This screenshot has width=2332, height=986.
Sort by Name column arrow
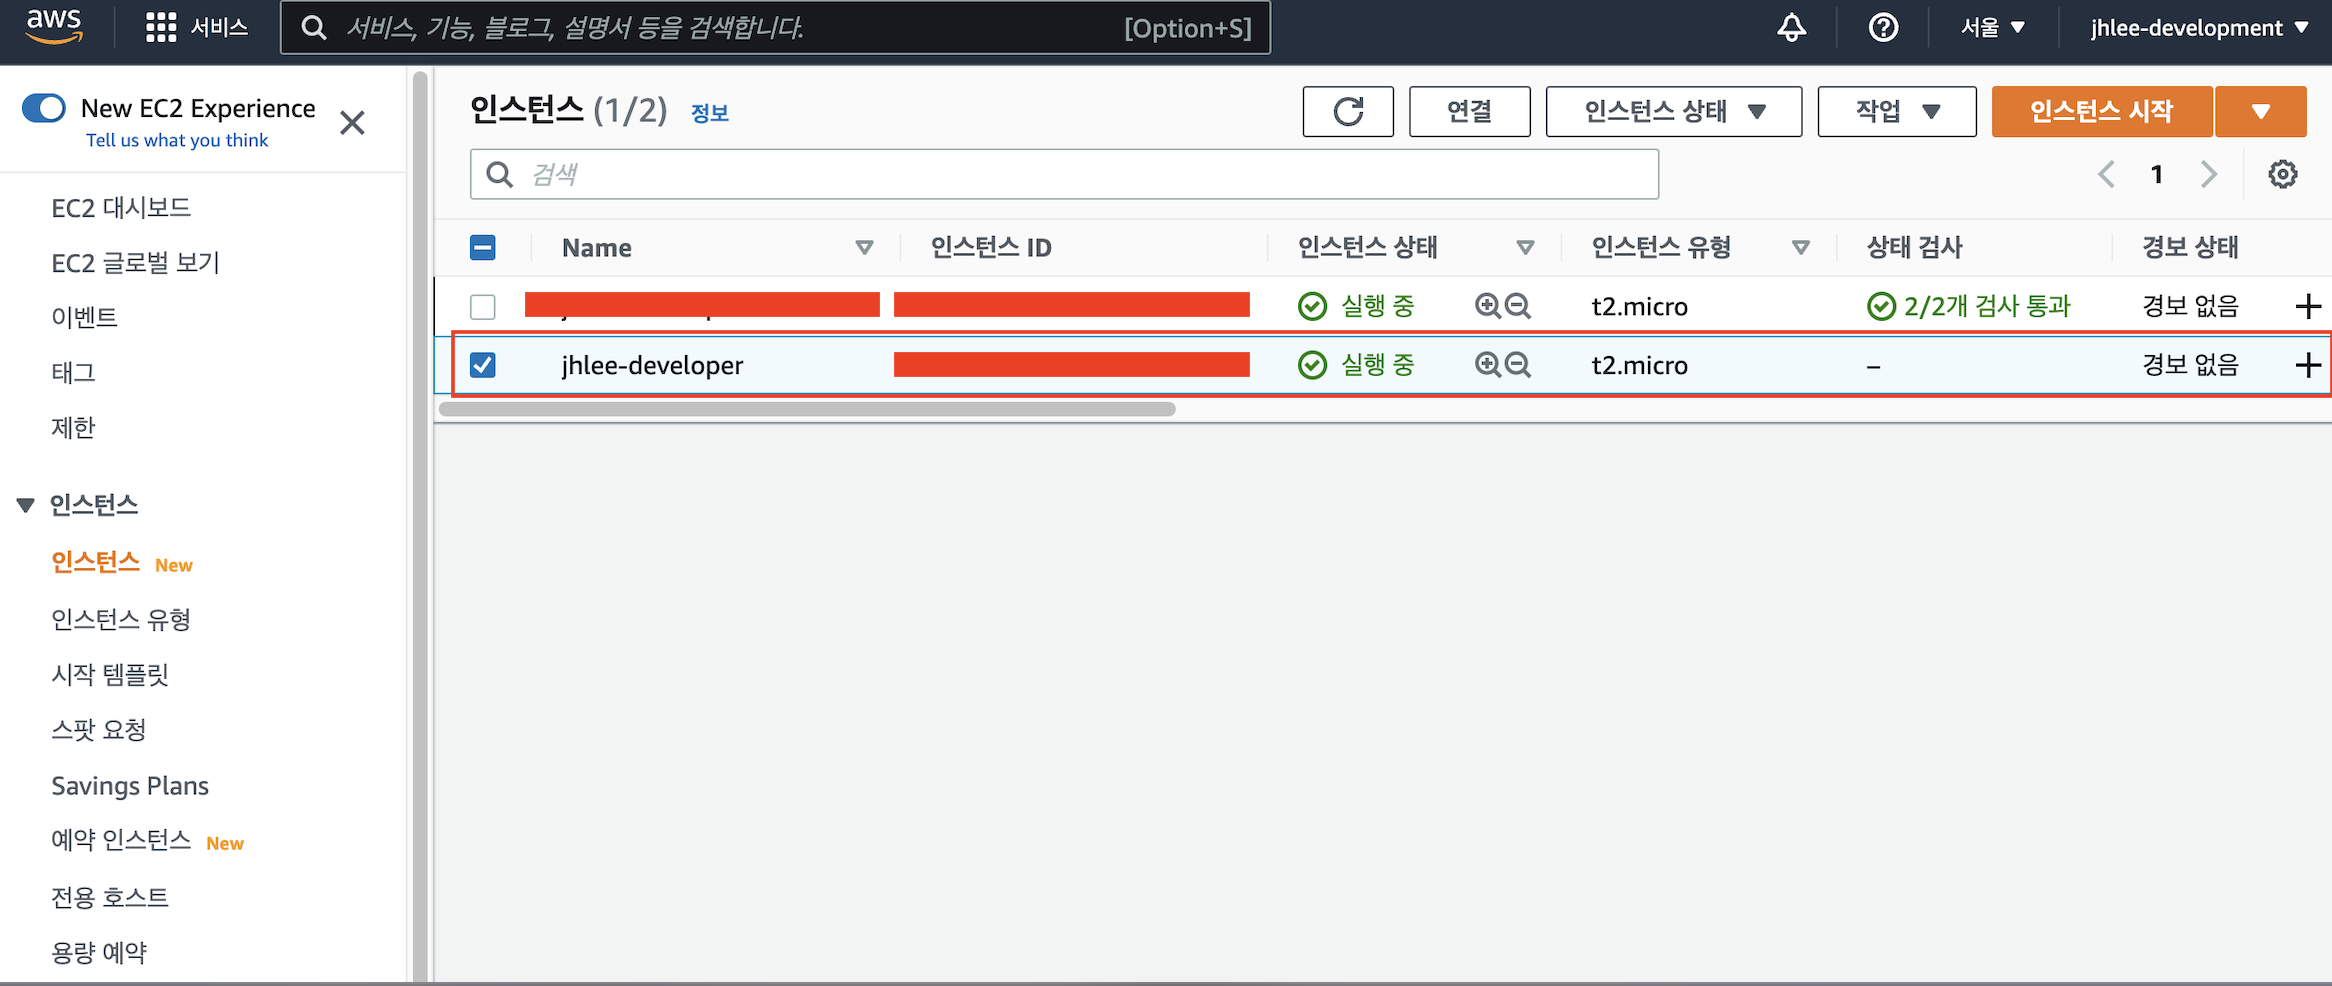click(865, 247)
